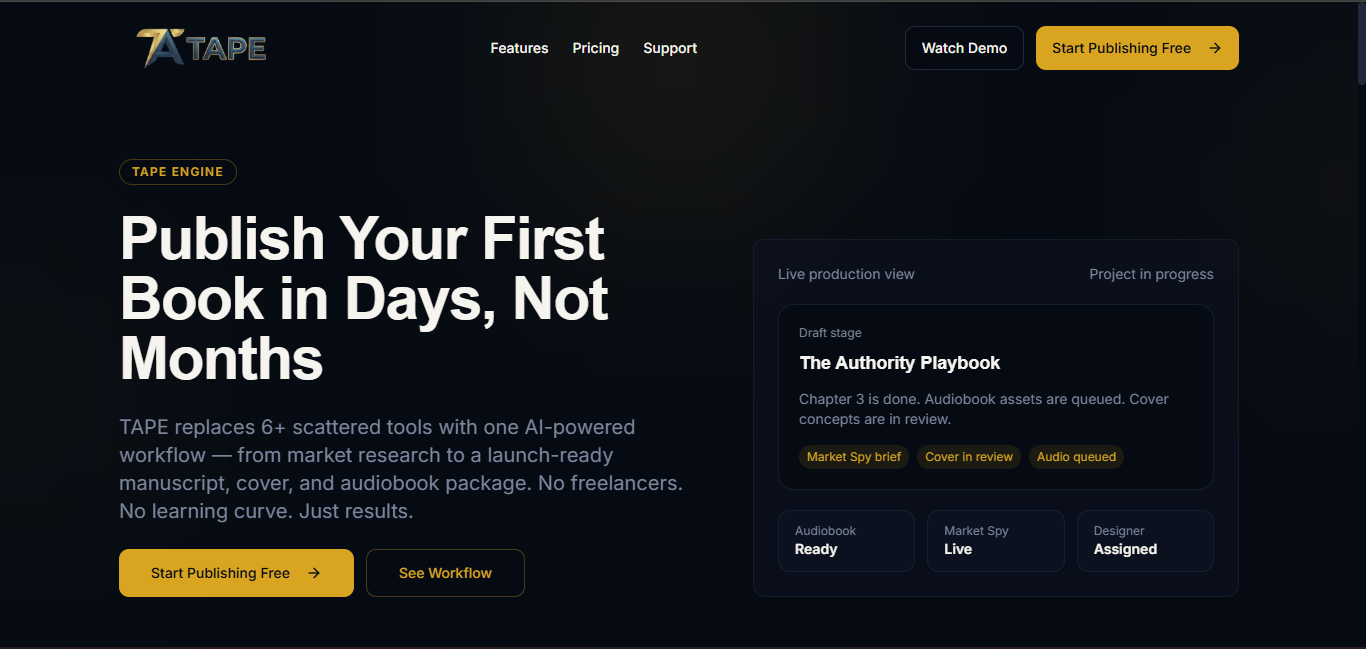Open the Support nav link
1366x649 pixels.
(670, 48)
